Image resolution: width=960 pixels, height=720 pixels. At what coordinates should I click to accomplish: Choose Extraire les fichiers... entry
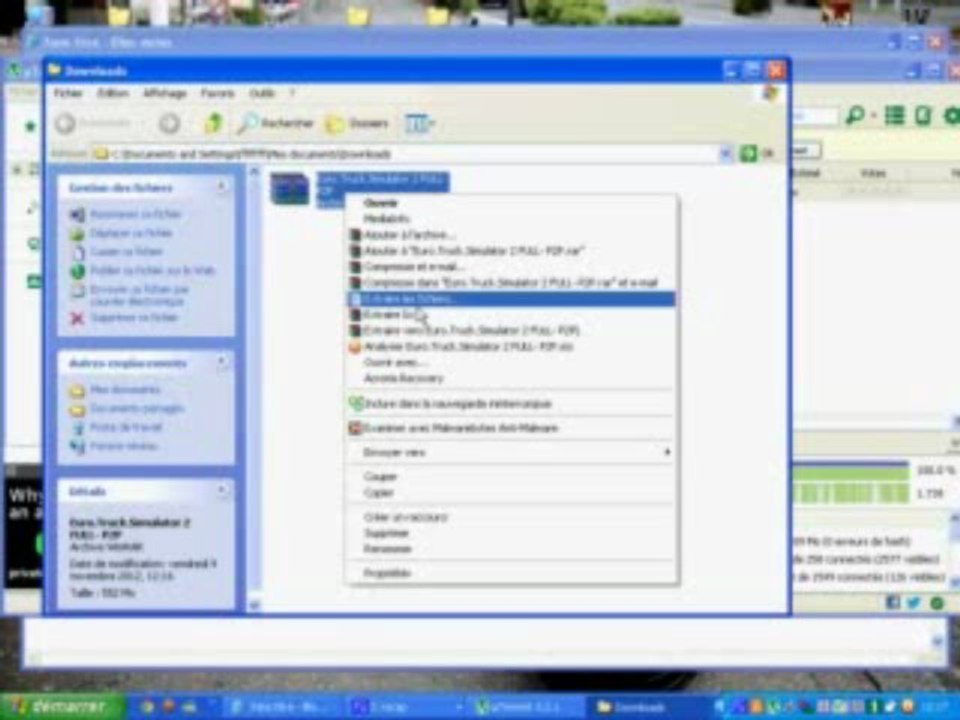(x=511, y=299)
